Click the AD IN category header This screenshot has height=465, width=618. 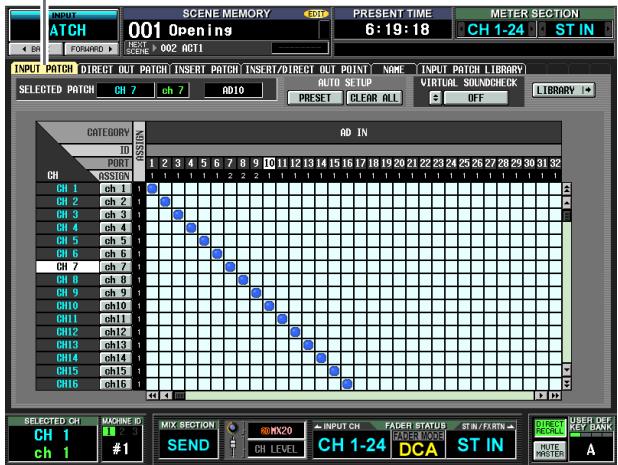(x=354, y=133)
